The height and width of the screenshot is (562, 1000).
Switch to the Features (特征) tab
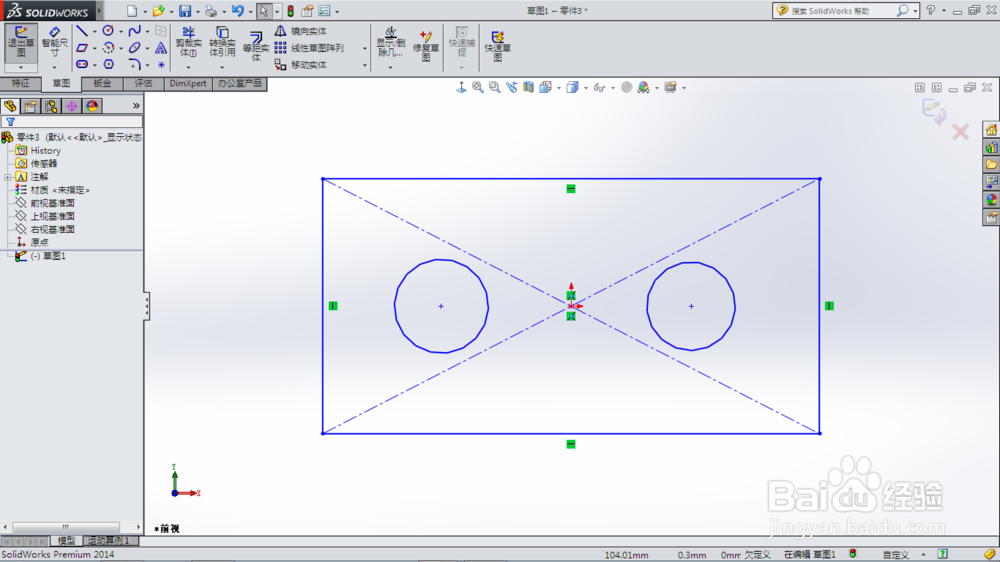click(20, 84)
